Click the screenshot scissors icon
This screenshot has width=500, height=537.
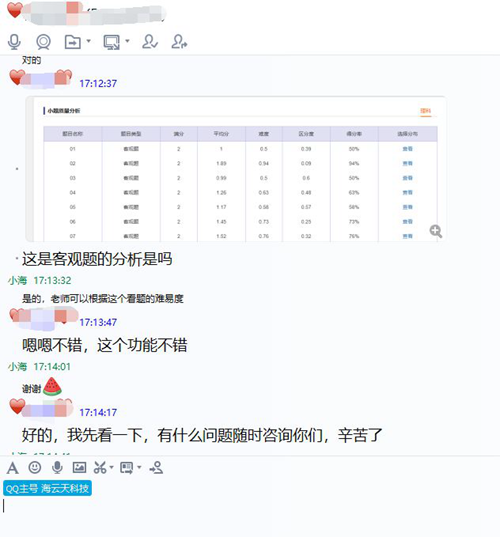100,467
